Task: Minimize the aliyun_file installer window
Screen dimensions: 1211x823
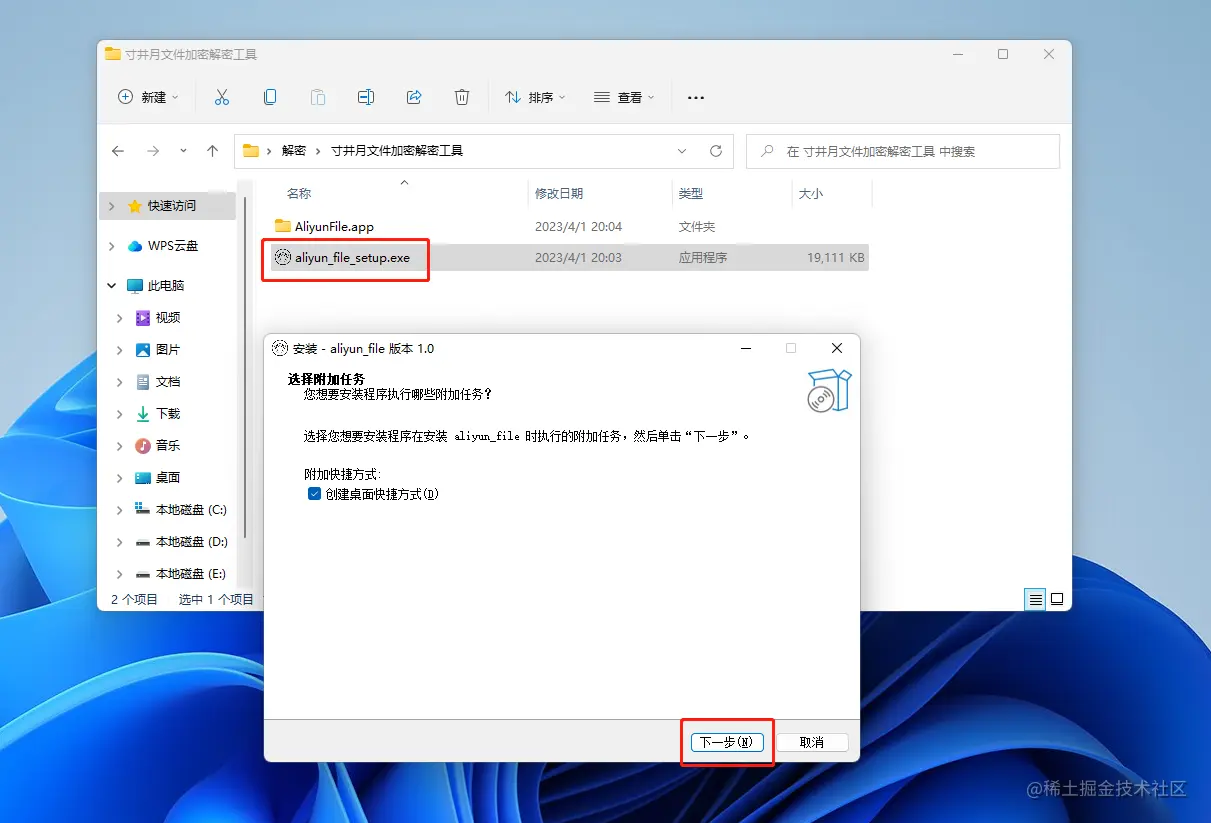Action: tap(746, 348)
